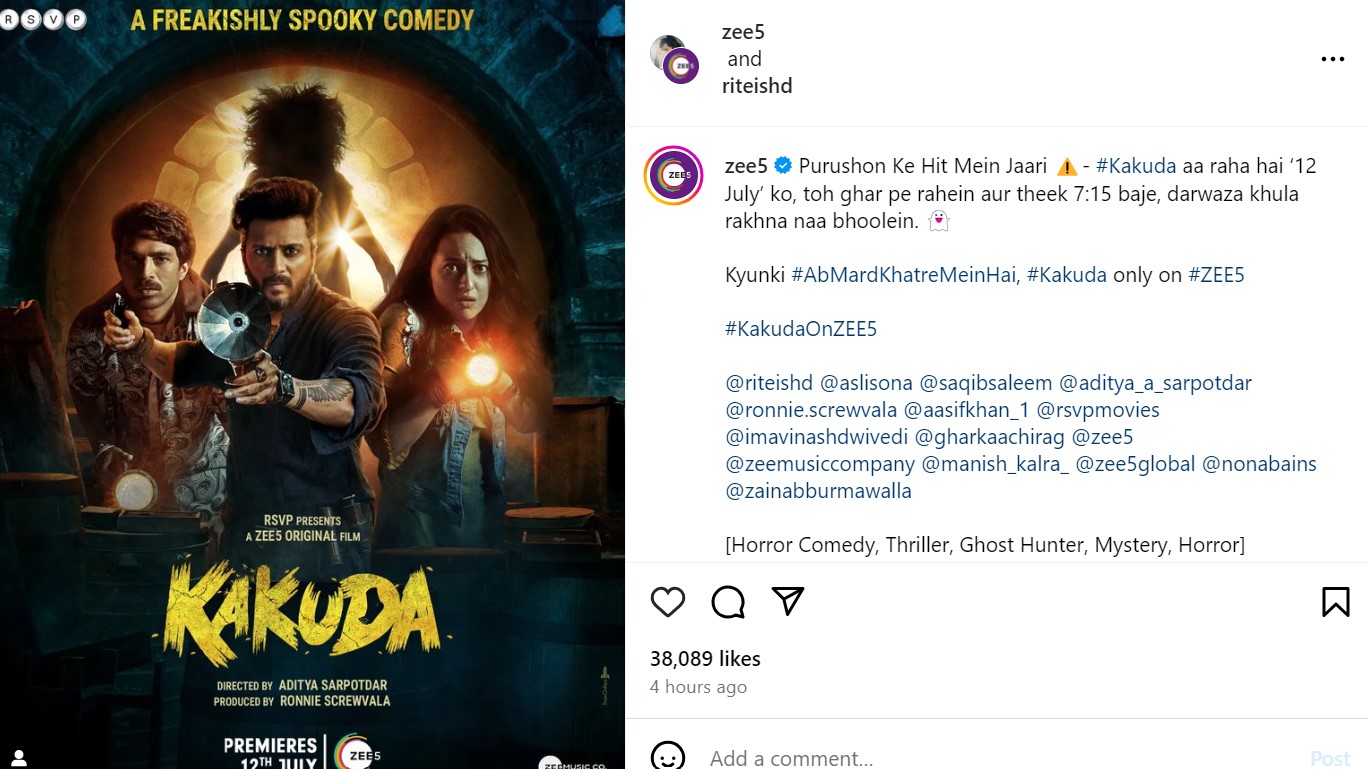The image size is (1368, 769).
Task: Open the zee5 username in post header
Action: pos(743,32)
